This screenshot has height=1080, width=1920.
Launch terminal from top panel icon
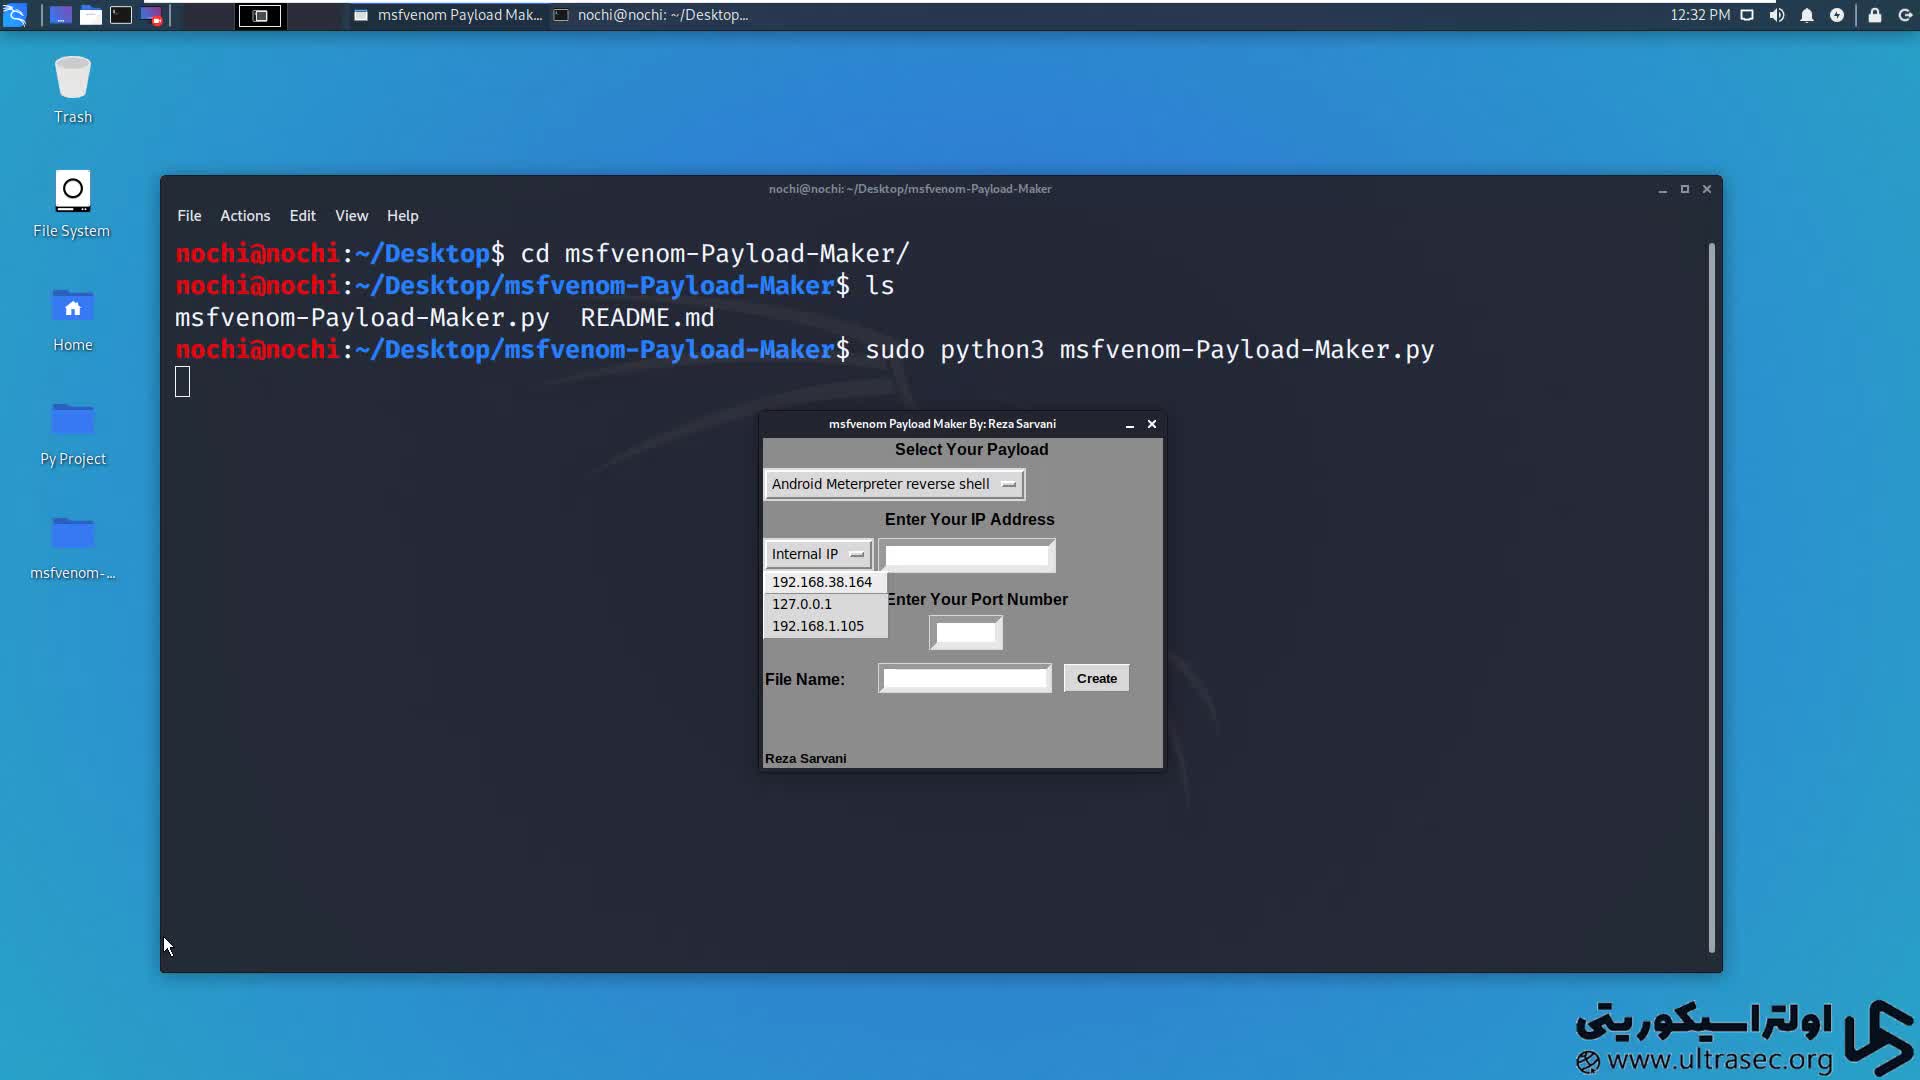pyautogui.click(x=121, y=15)
